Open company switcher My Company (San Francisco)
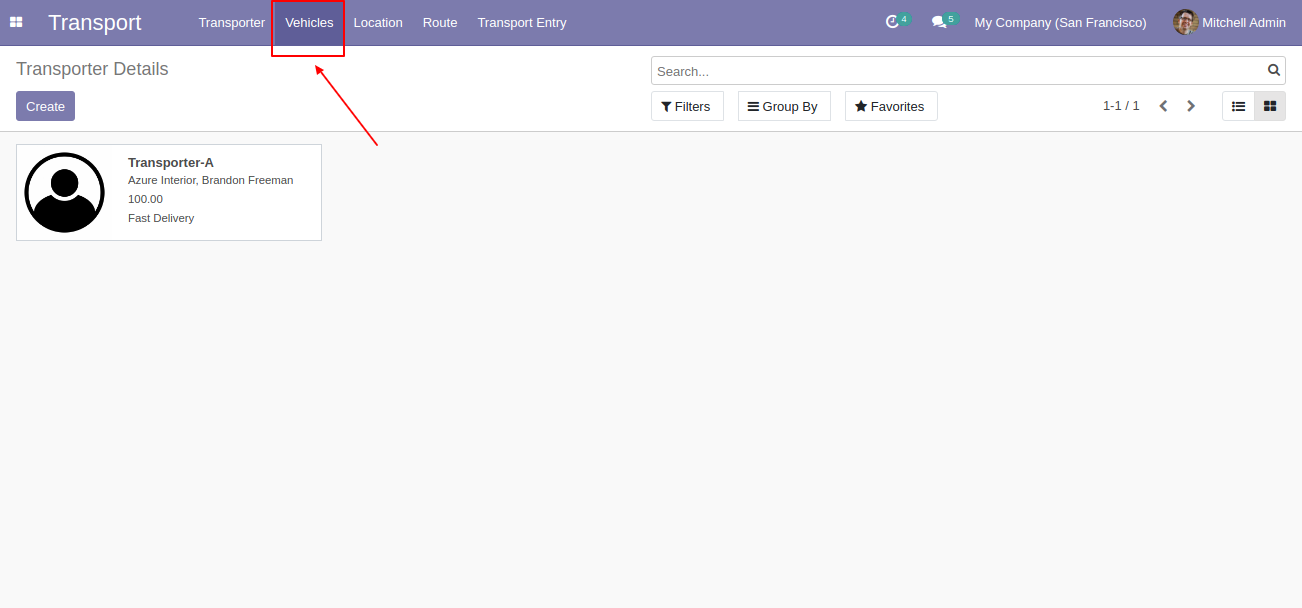The width and height of the screenshot is (1302, 608). click(x=1060, y=22)
